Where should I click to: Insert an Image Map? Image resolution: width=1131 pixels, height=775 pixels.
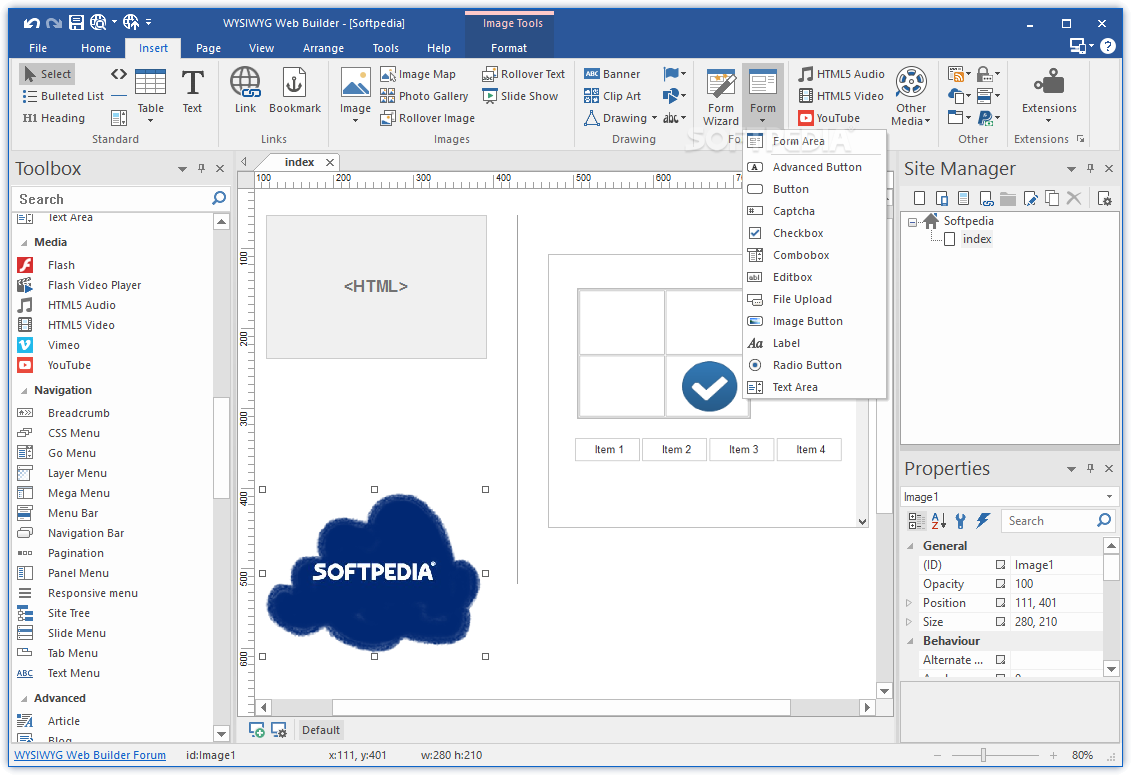[418, 74]
